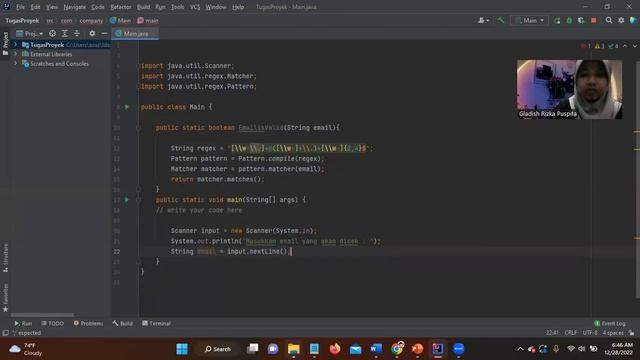Image resolution: width=640 pixels, height=360 pixels.
Task: Open the Window menu
Action: click(216, 7)
